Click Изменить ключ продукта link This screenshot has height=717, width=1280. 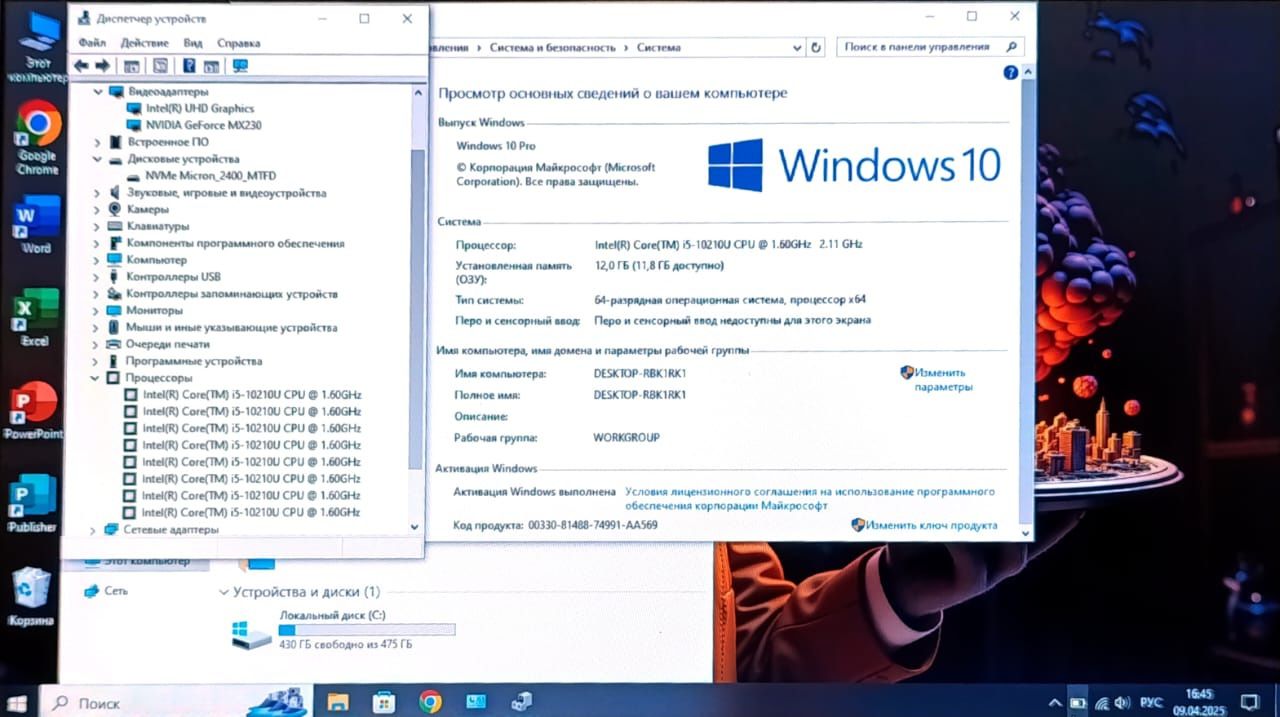tap(931, 525)
